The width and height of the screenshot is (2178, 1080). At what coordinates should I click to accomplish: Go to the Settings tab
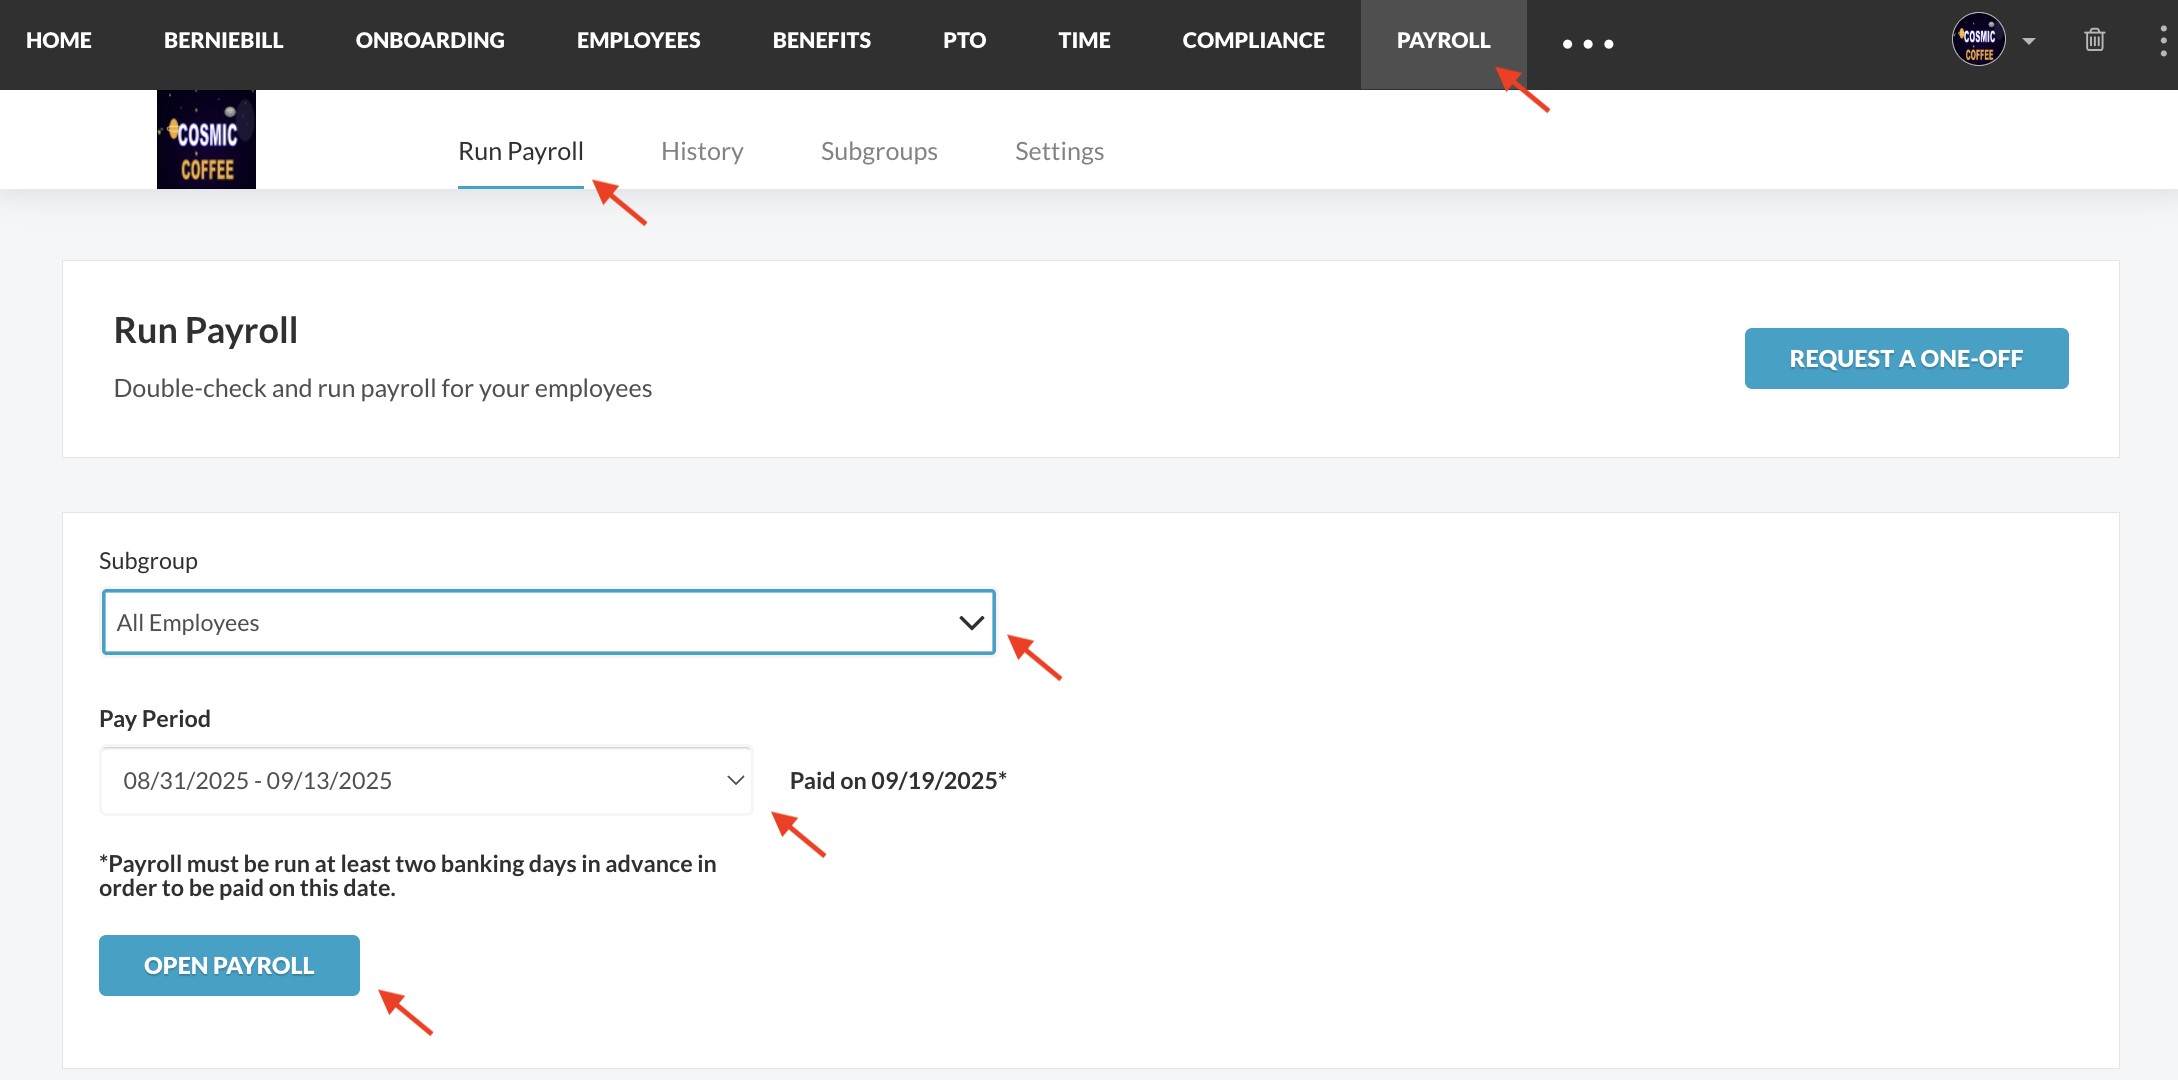pyautogui.click(x=1059, y=151)
